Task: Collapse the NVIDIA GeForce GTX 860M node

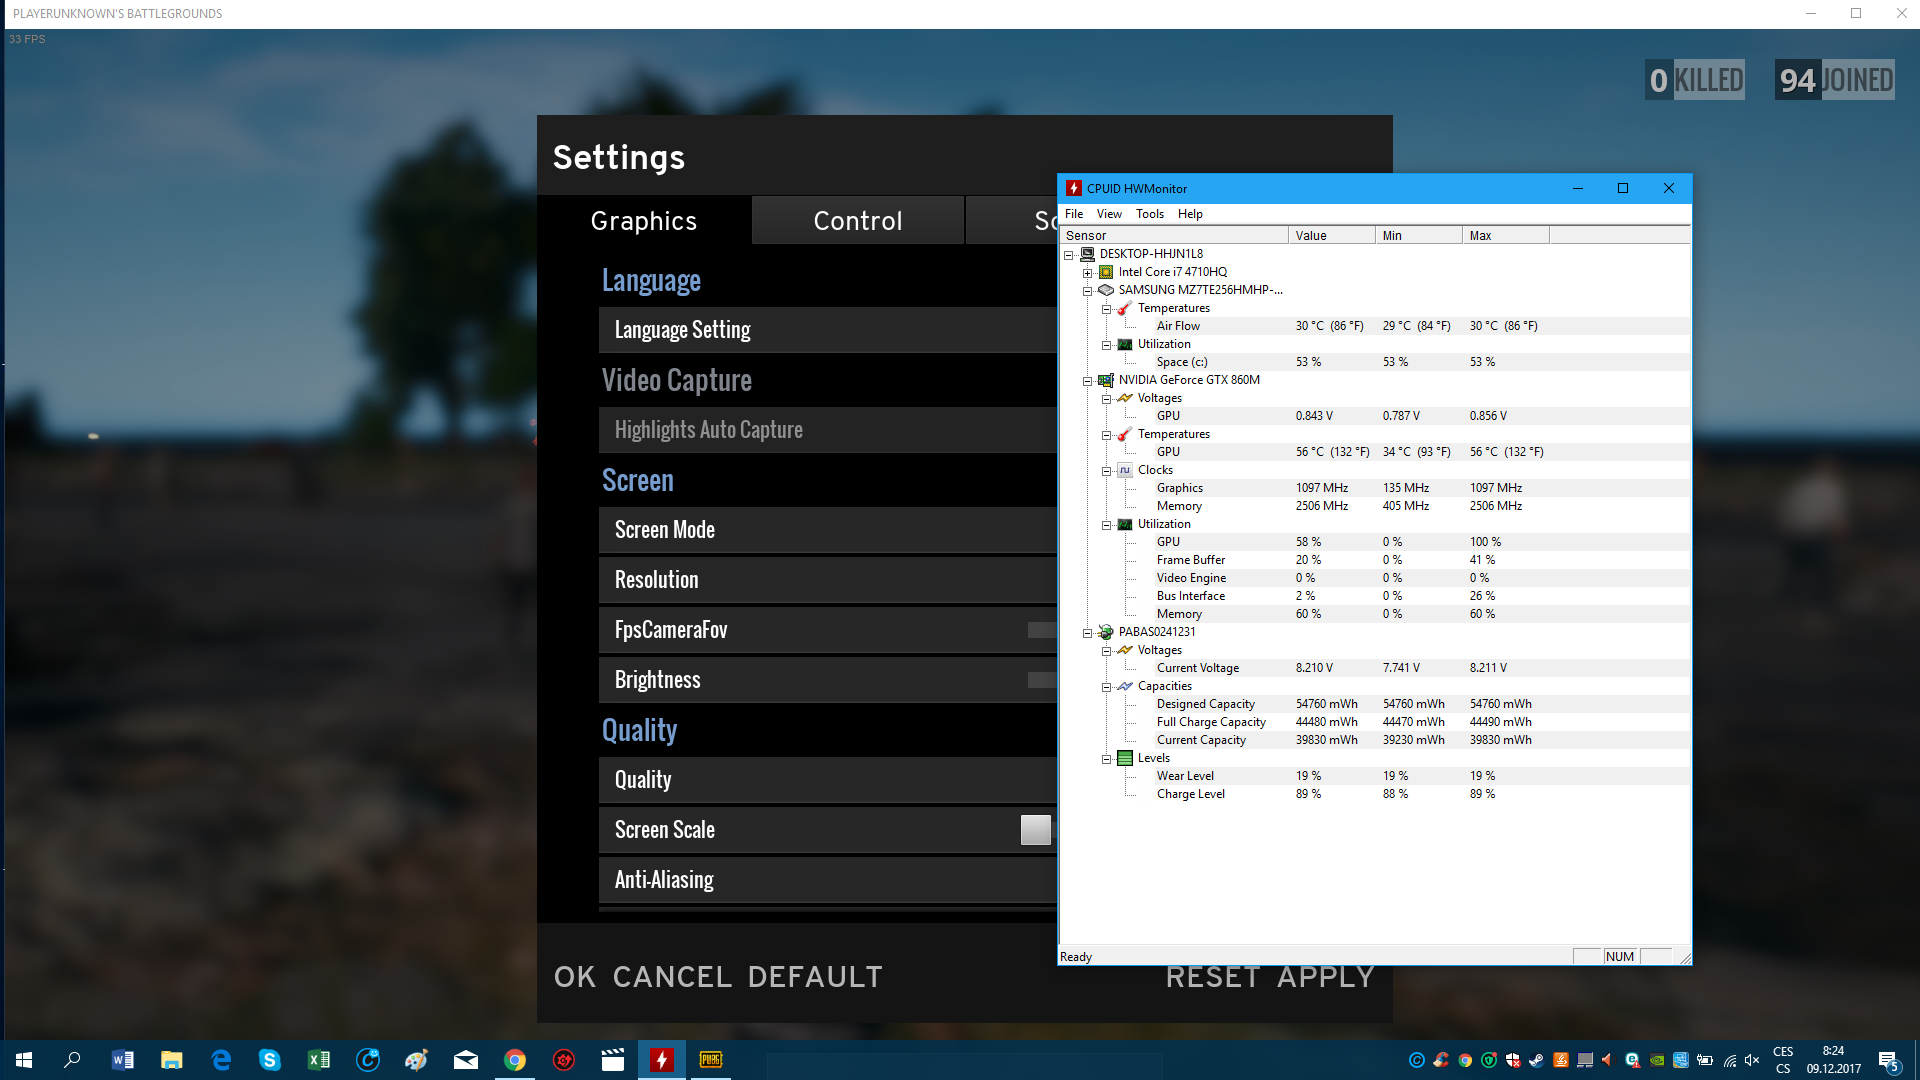Action: coord(1087,381)
